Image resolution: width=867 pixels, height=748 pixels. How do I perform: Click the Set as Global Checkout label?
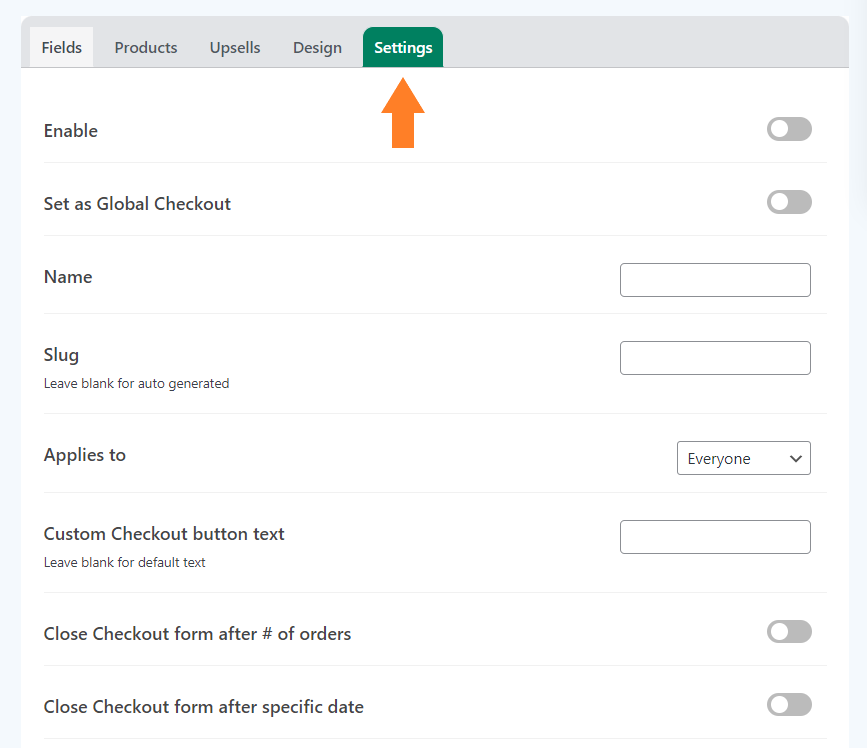click(x=137, y=204)
